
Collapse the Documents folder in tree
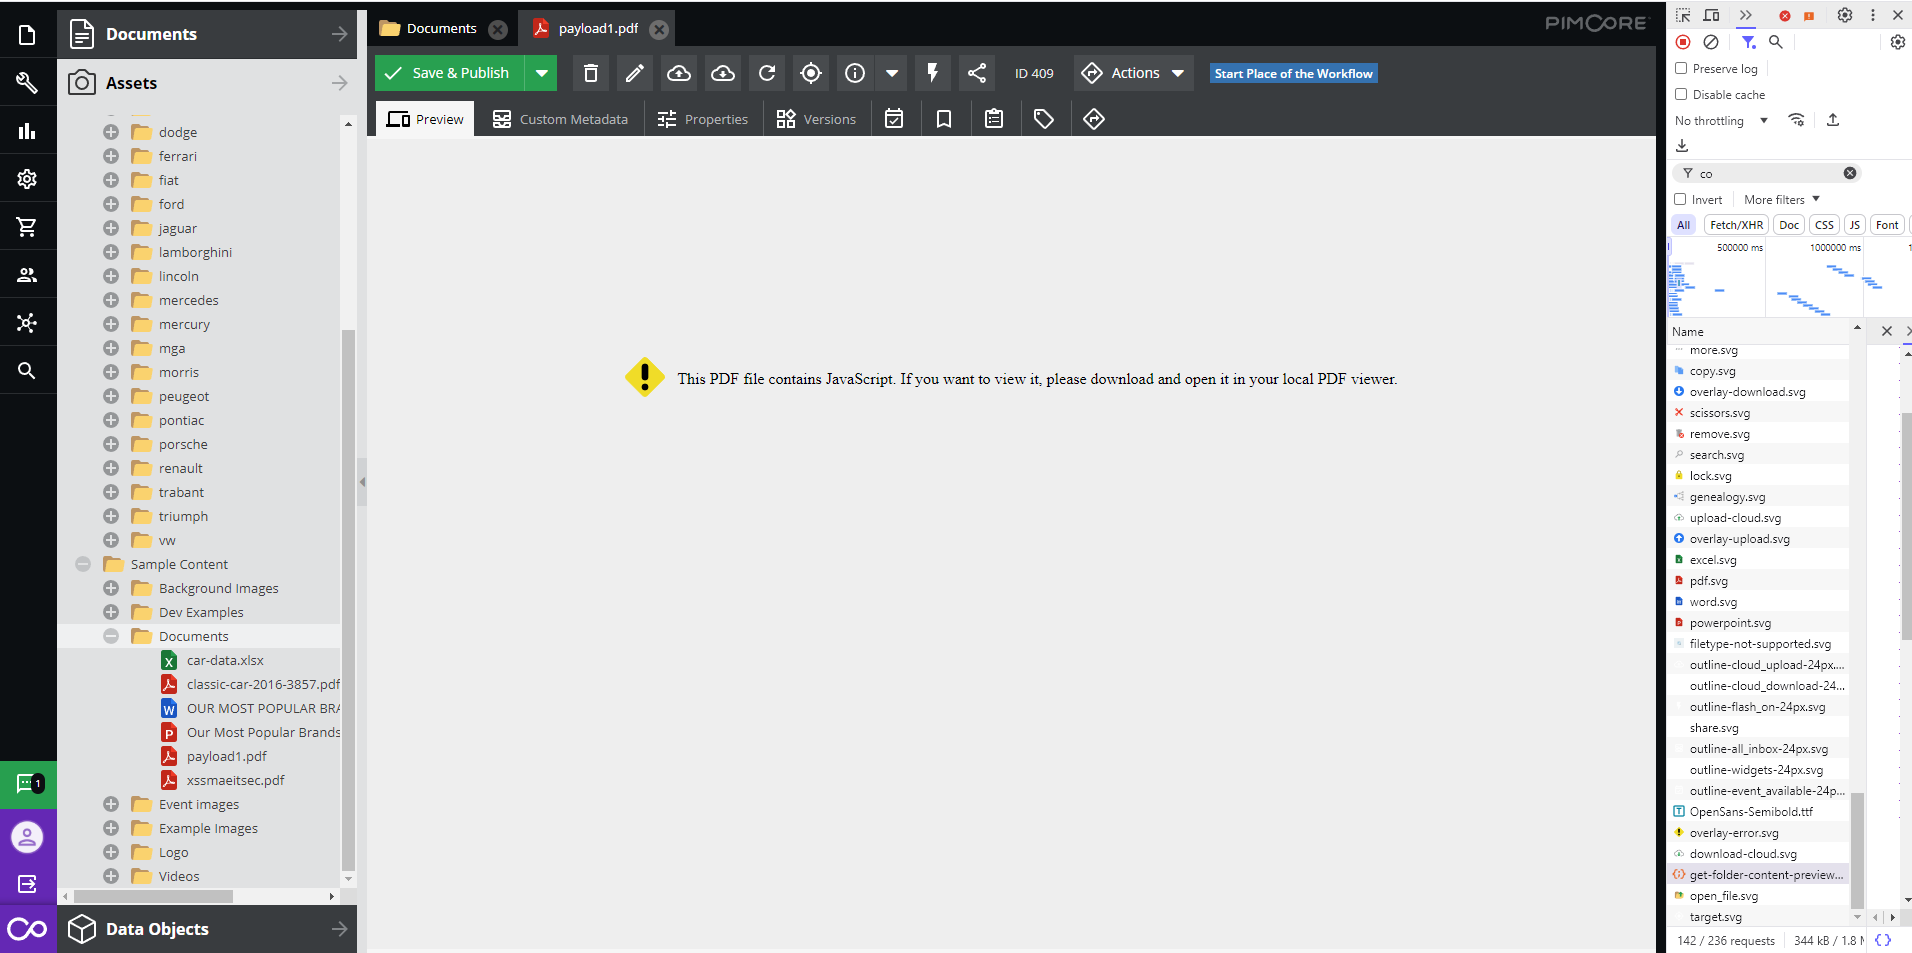point(111,636)
